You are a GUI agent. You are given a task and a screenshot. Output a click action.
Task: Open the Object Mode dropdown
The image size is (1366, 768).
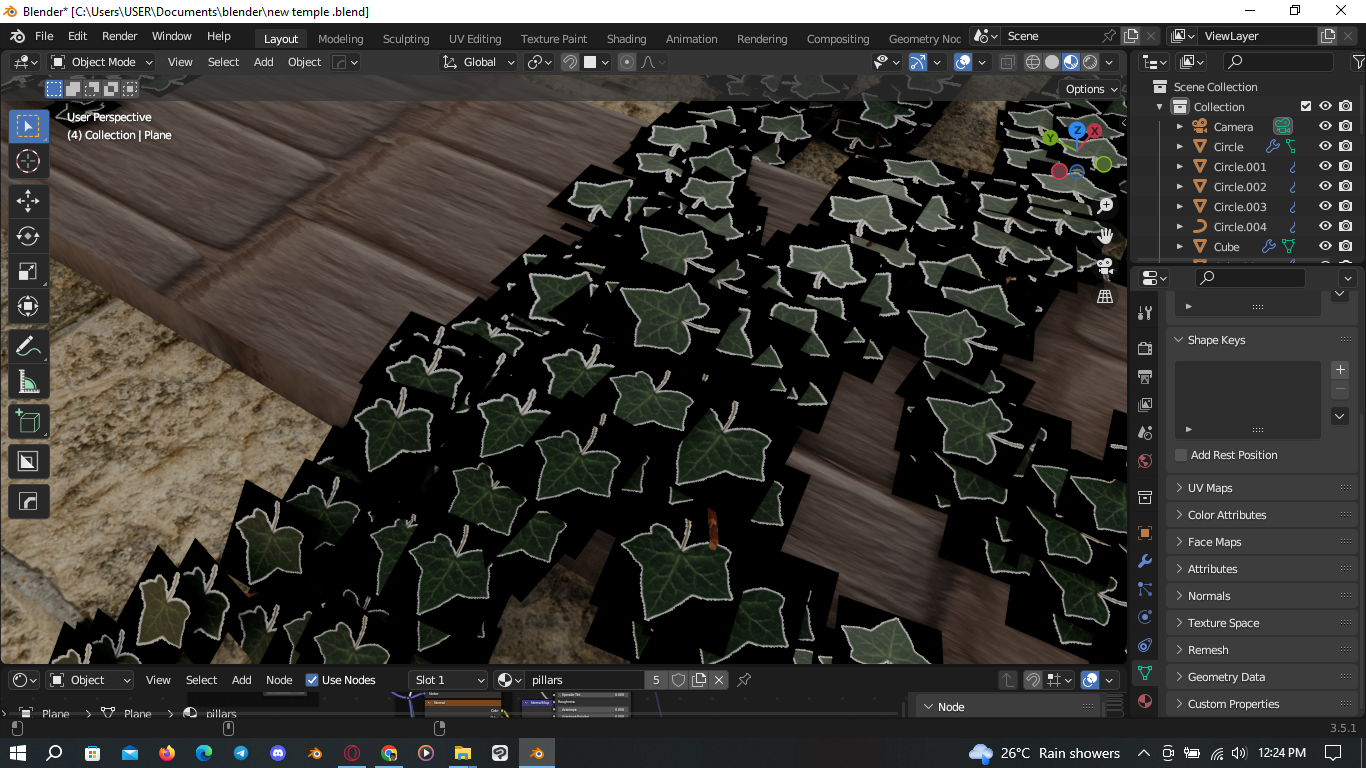pyautogui.click(x=102, y=62)
